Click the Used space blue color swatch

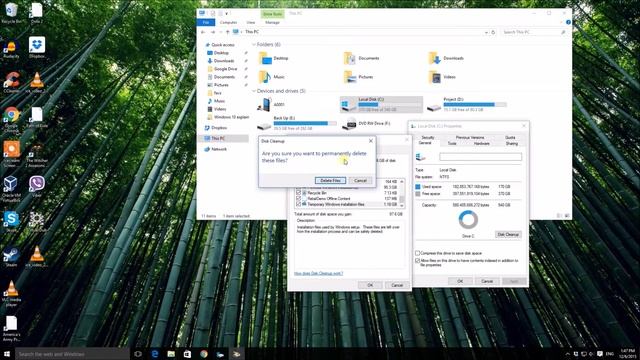[x=418, y=187]
